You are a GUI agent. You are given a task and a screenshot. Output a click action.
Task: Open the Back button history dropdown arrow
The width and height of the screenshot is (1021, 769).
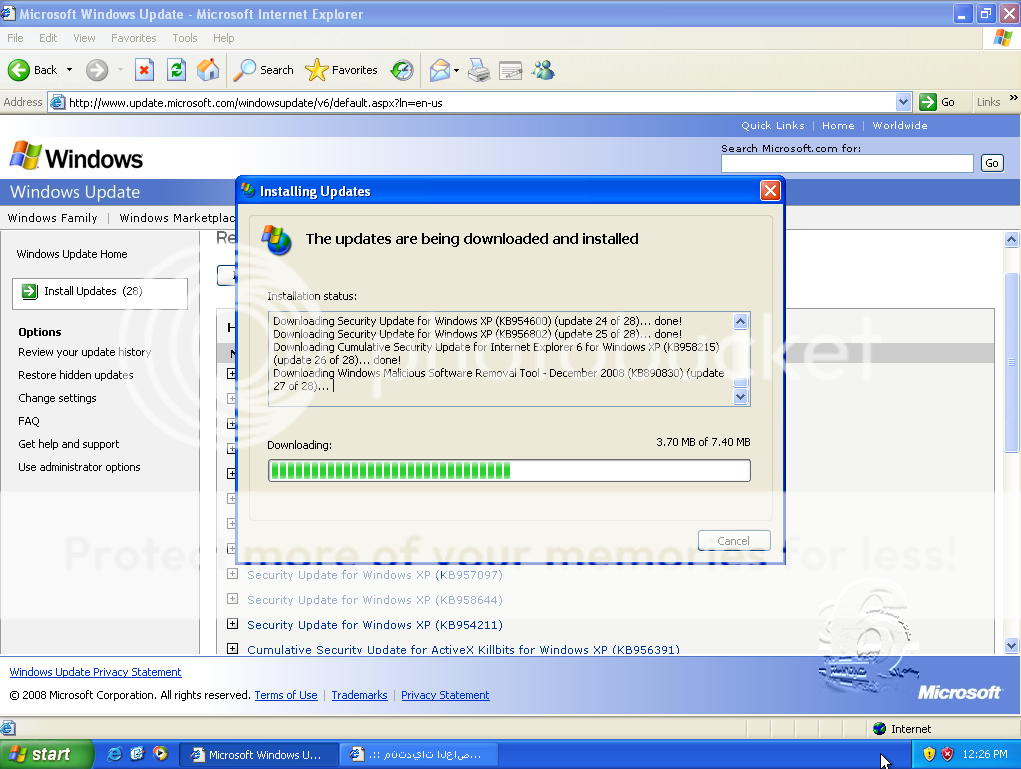69,70
